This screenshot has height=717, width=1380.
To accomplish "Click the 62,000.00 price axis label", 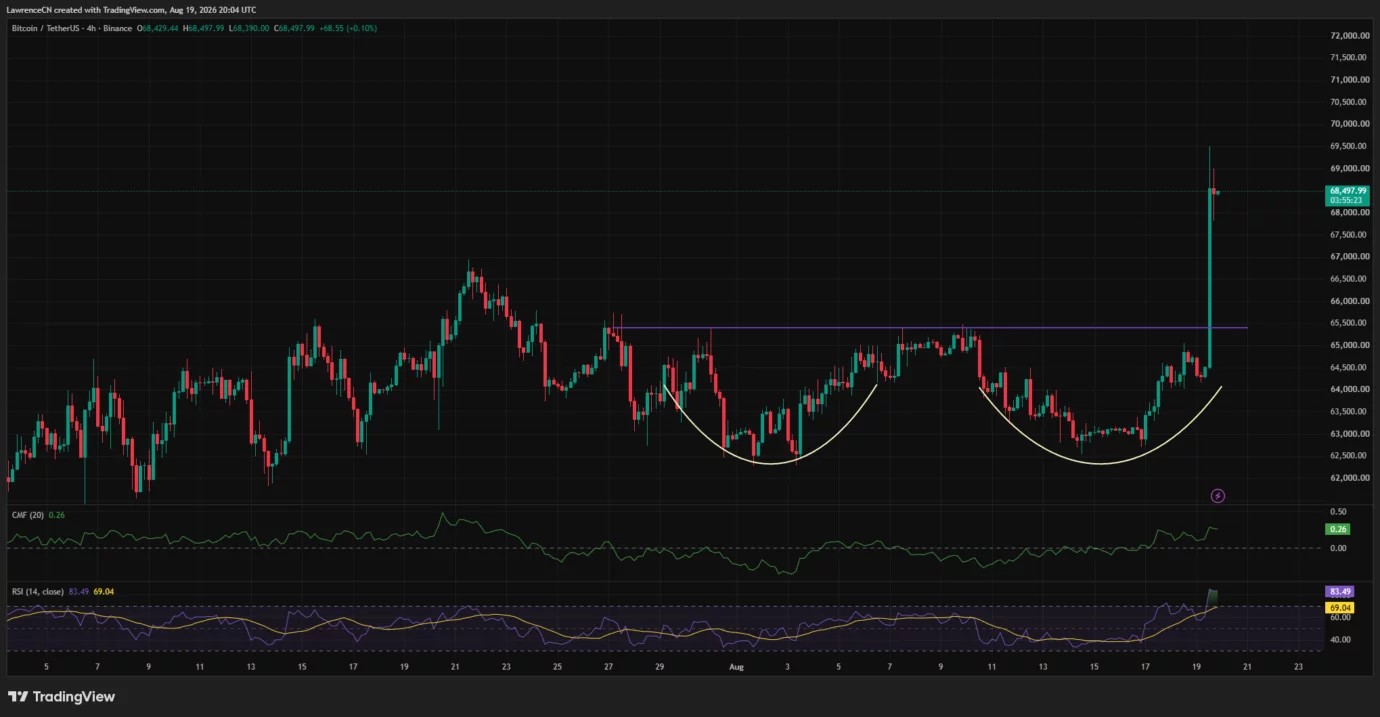I will (1348, 478).
